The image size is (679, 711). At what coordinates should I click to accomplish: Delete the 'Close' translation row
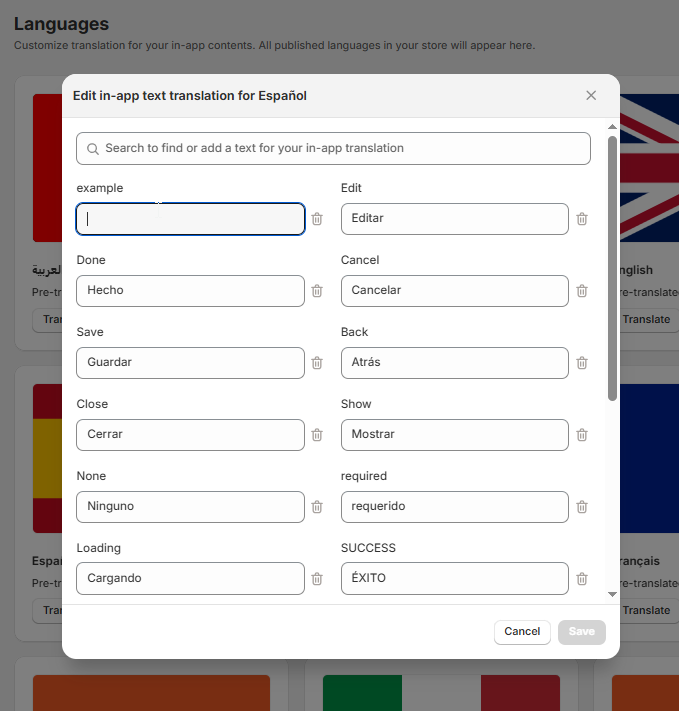tap(317, 435)
